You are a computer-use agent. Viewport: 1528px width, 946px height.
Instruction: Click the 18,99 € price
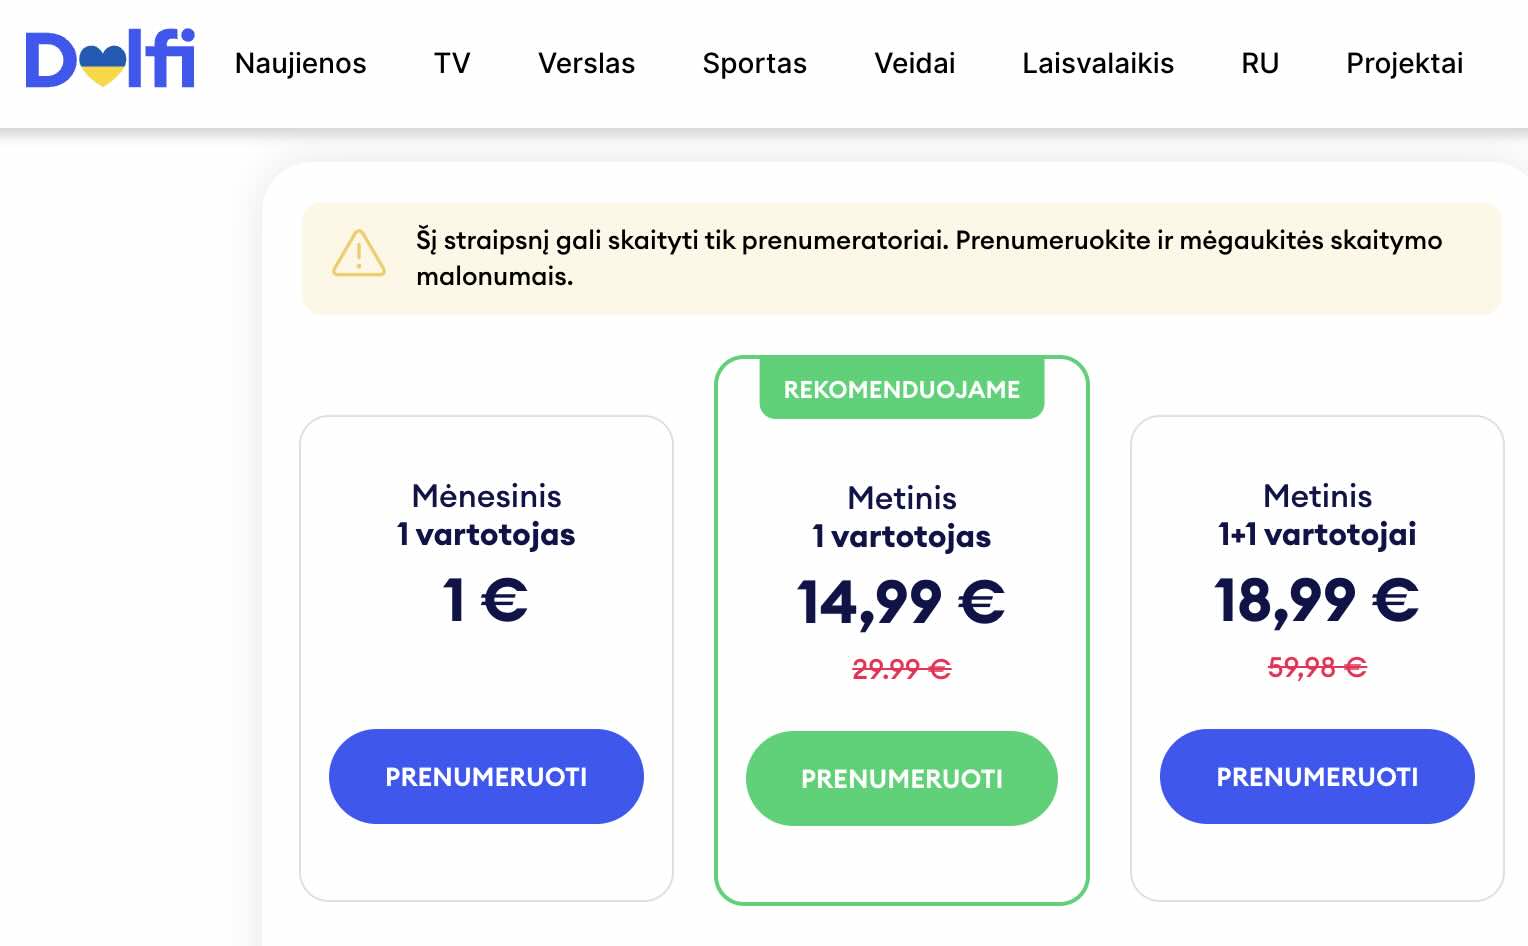(x=1316, y=600)
